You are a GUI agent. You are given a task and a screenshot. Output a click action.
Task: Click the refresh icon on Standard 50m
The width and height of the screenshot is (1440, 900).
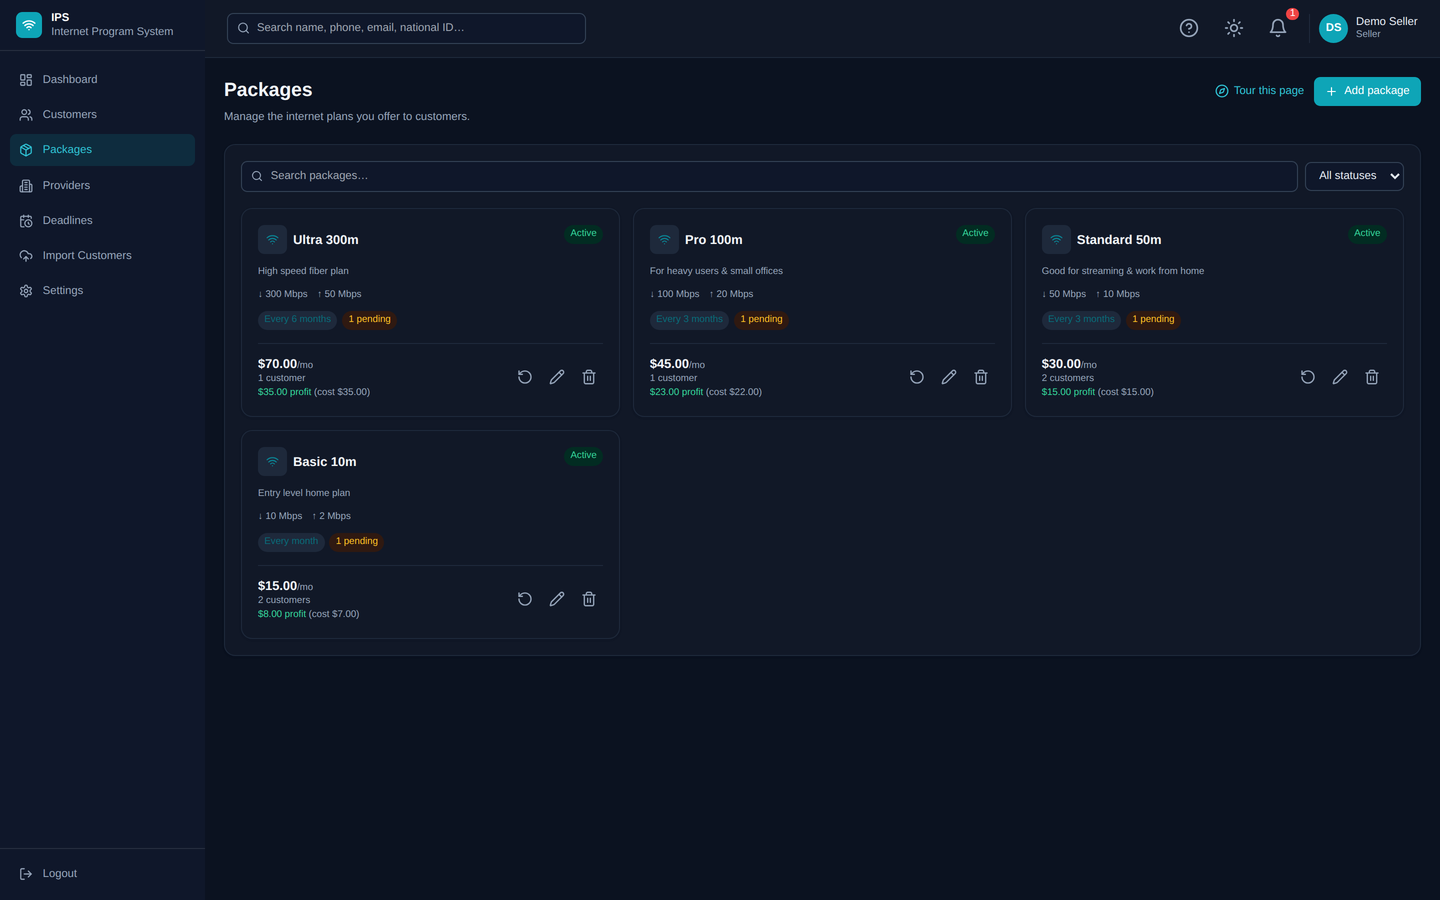pyautogui.click(x=1308, y=377)
